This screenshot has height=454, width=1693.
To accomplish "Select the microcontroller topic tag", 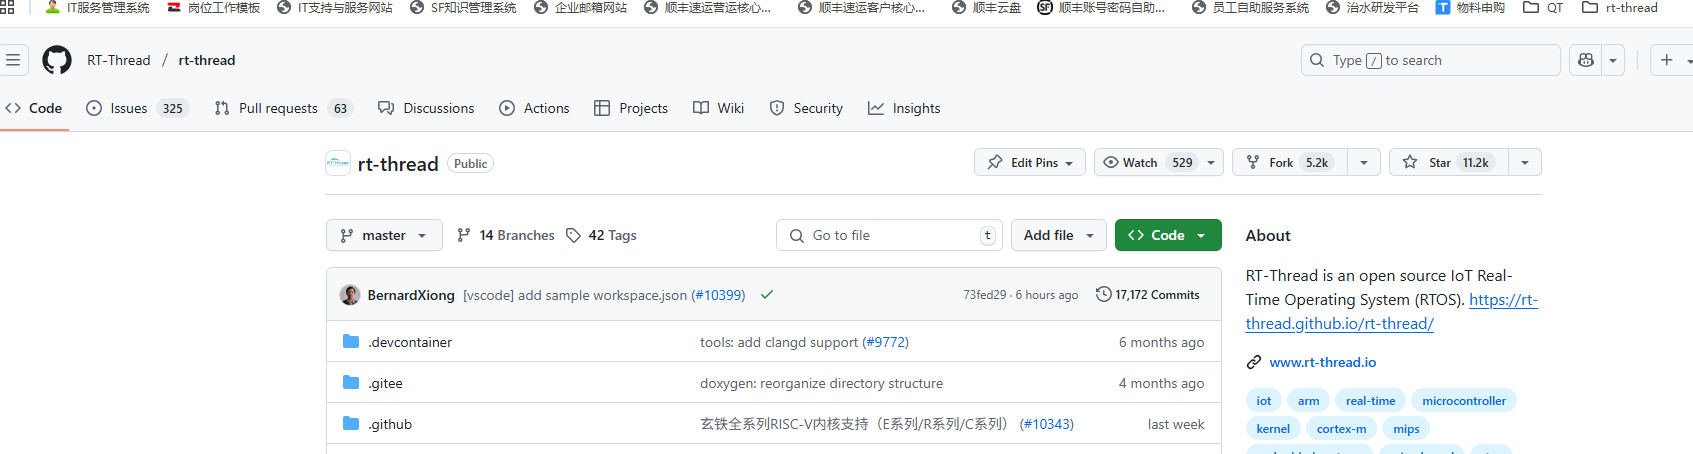I will 1464,401.
